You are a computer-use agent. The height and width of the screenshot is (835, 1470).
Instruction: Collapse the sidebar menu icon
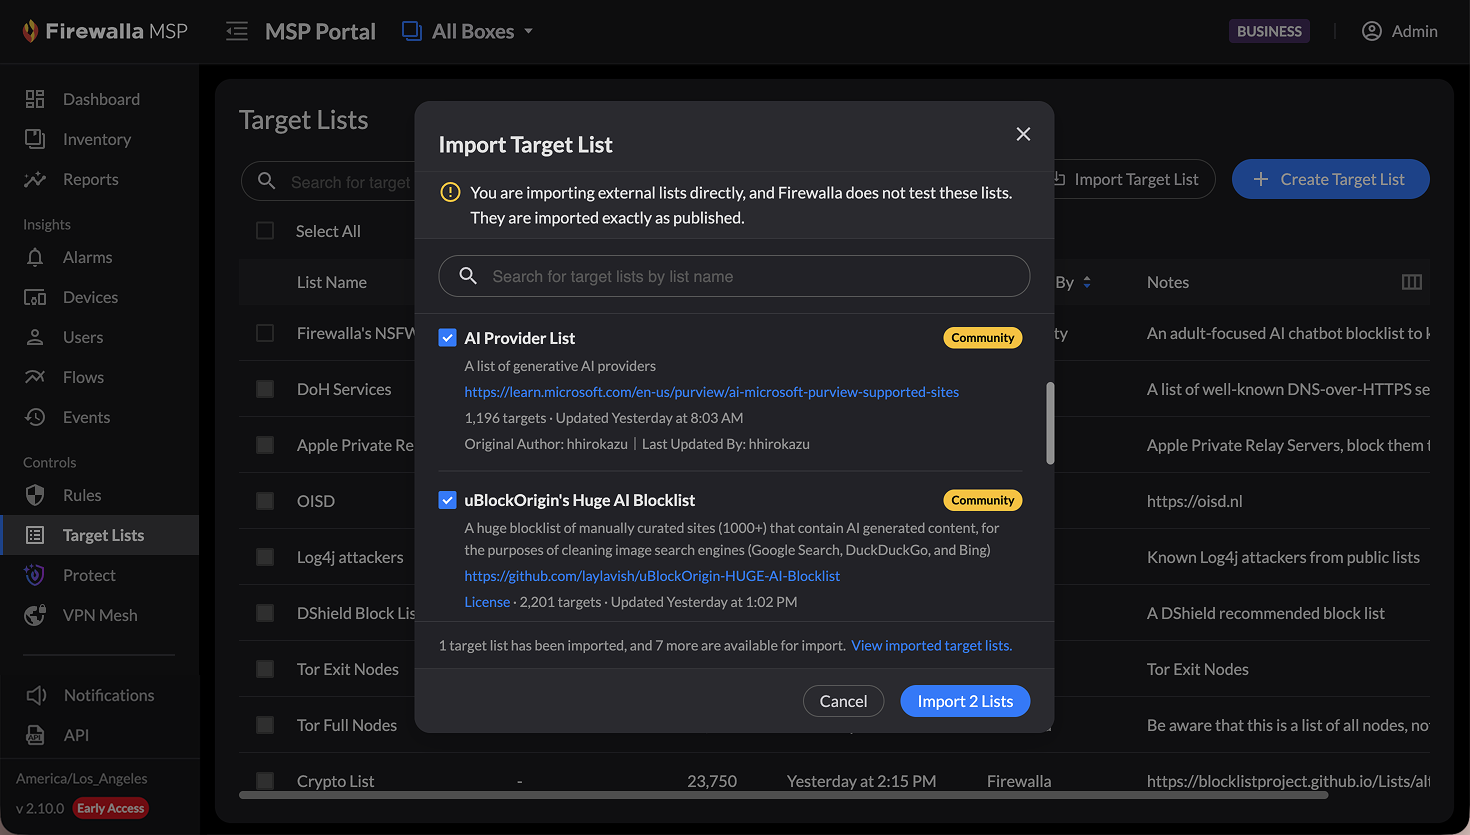(x=237, y=31)
